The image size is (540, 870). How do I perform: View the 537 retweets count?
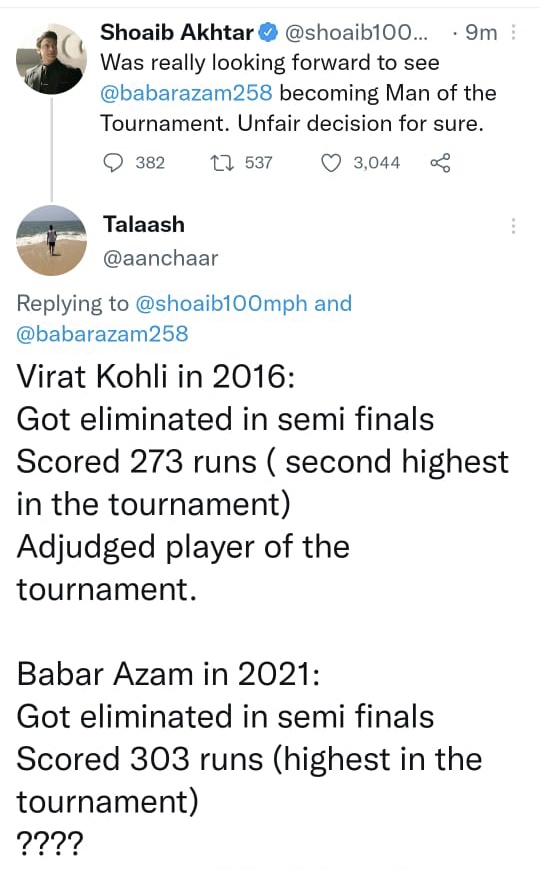coord(259,163)
